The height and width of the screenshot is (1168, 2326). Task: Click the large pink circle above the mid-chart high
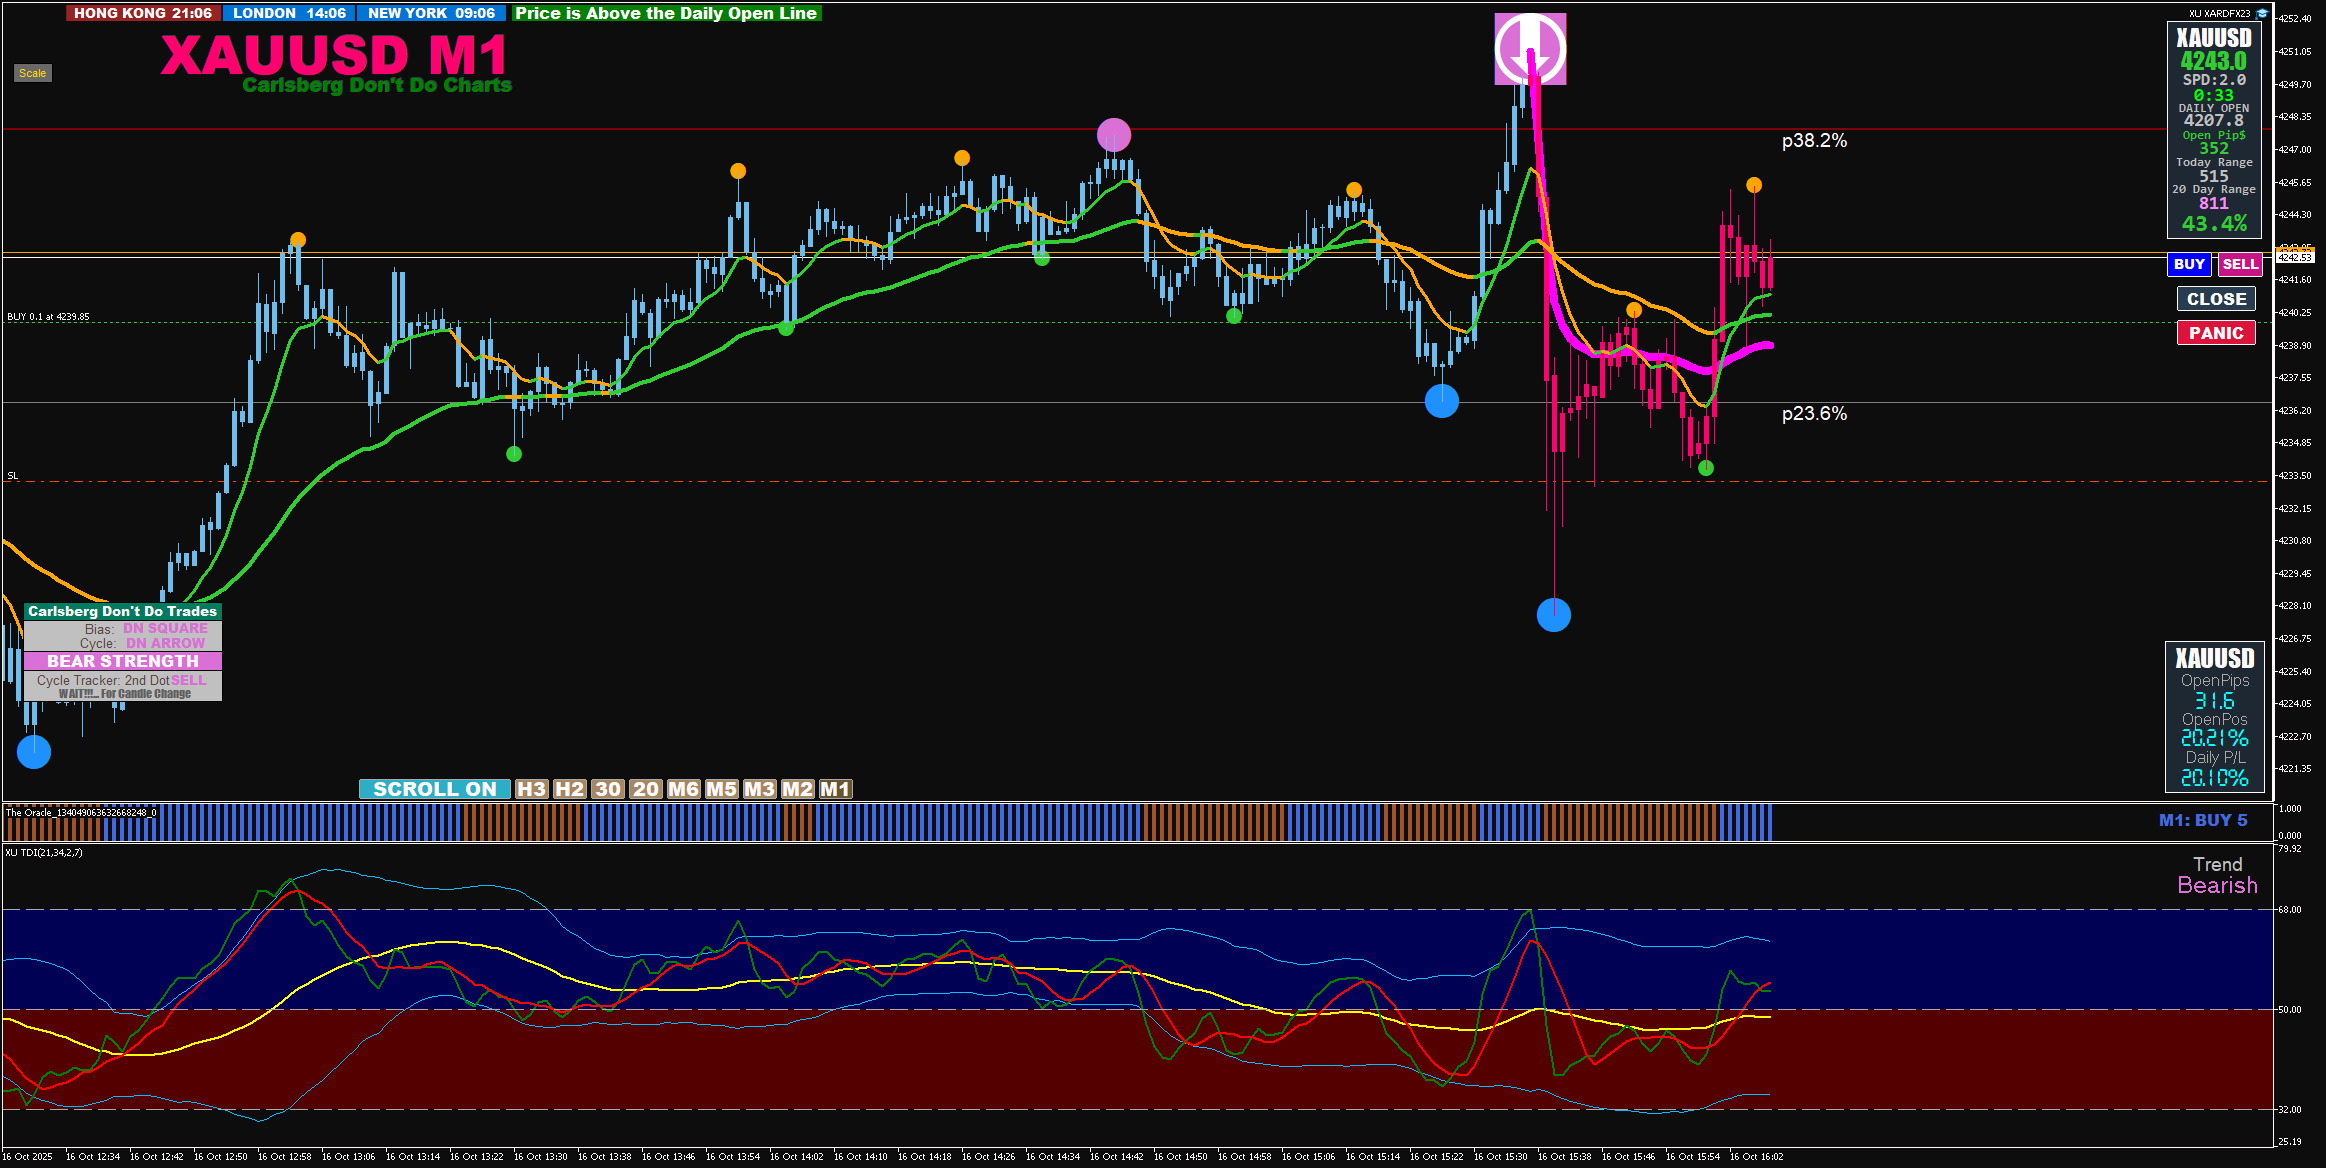click(1113, 135)
